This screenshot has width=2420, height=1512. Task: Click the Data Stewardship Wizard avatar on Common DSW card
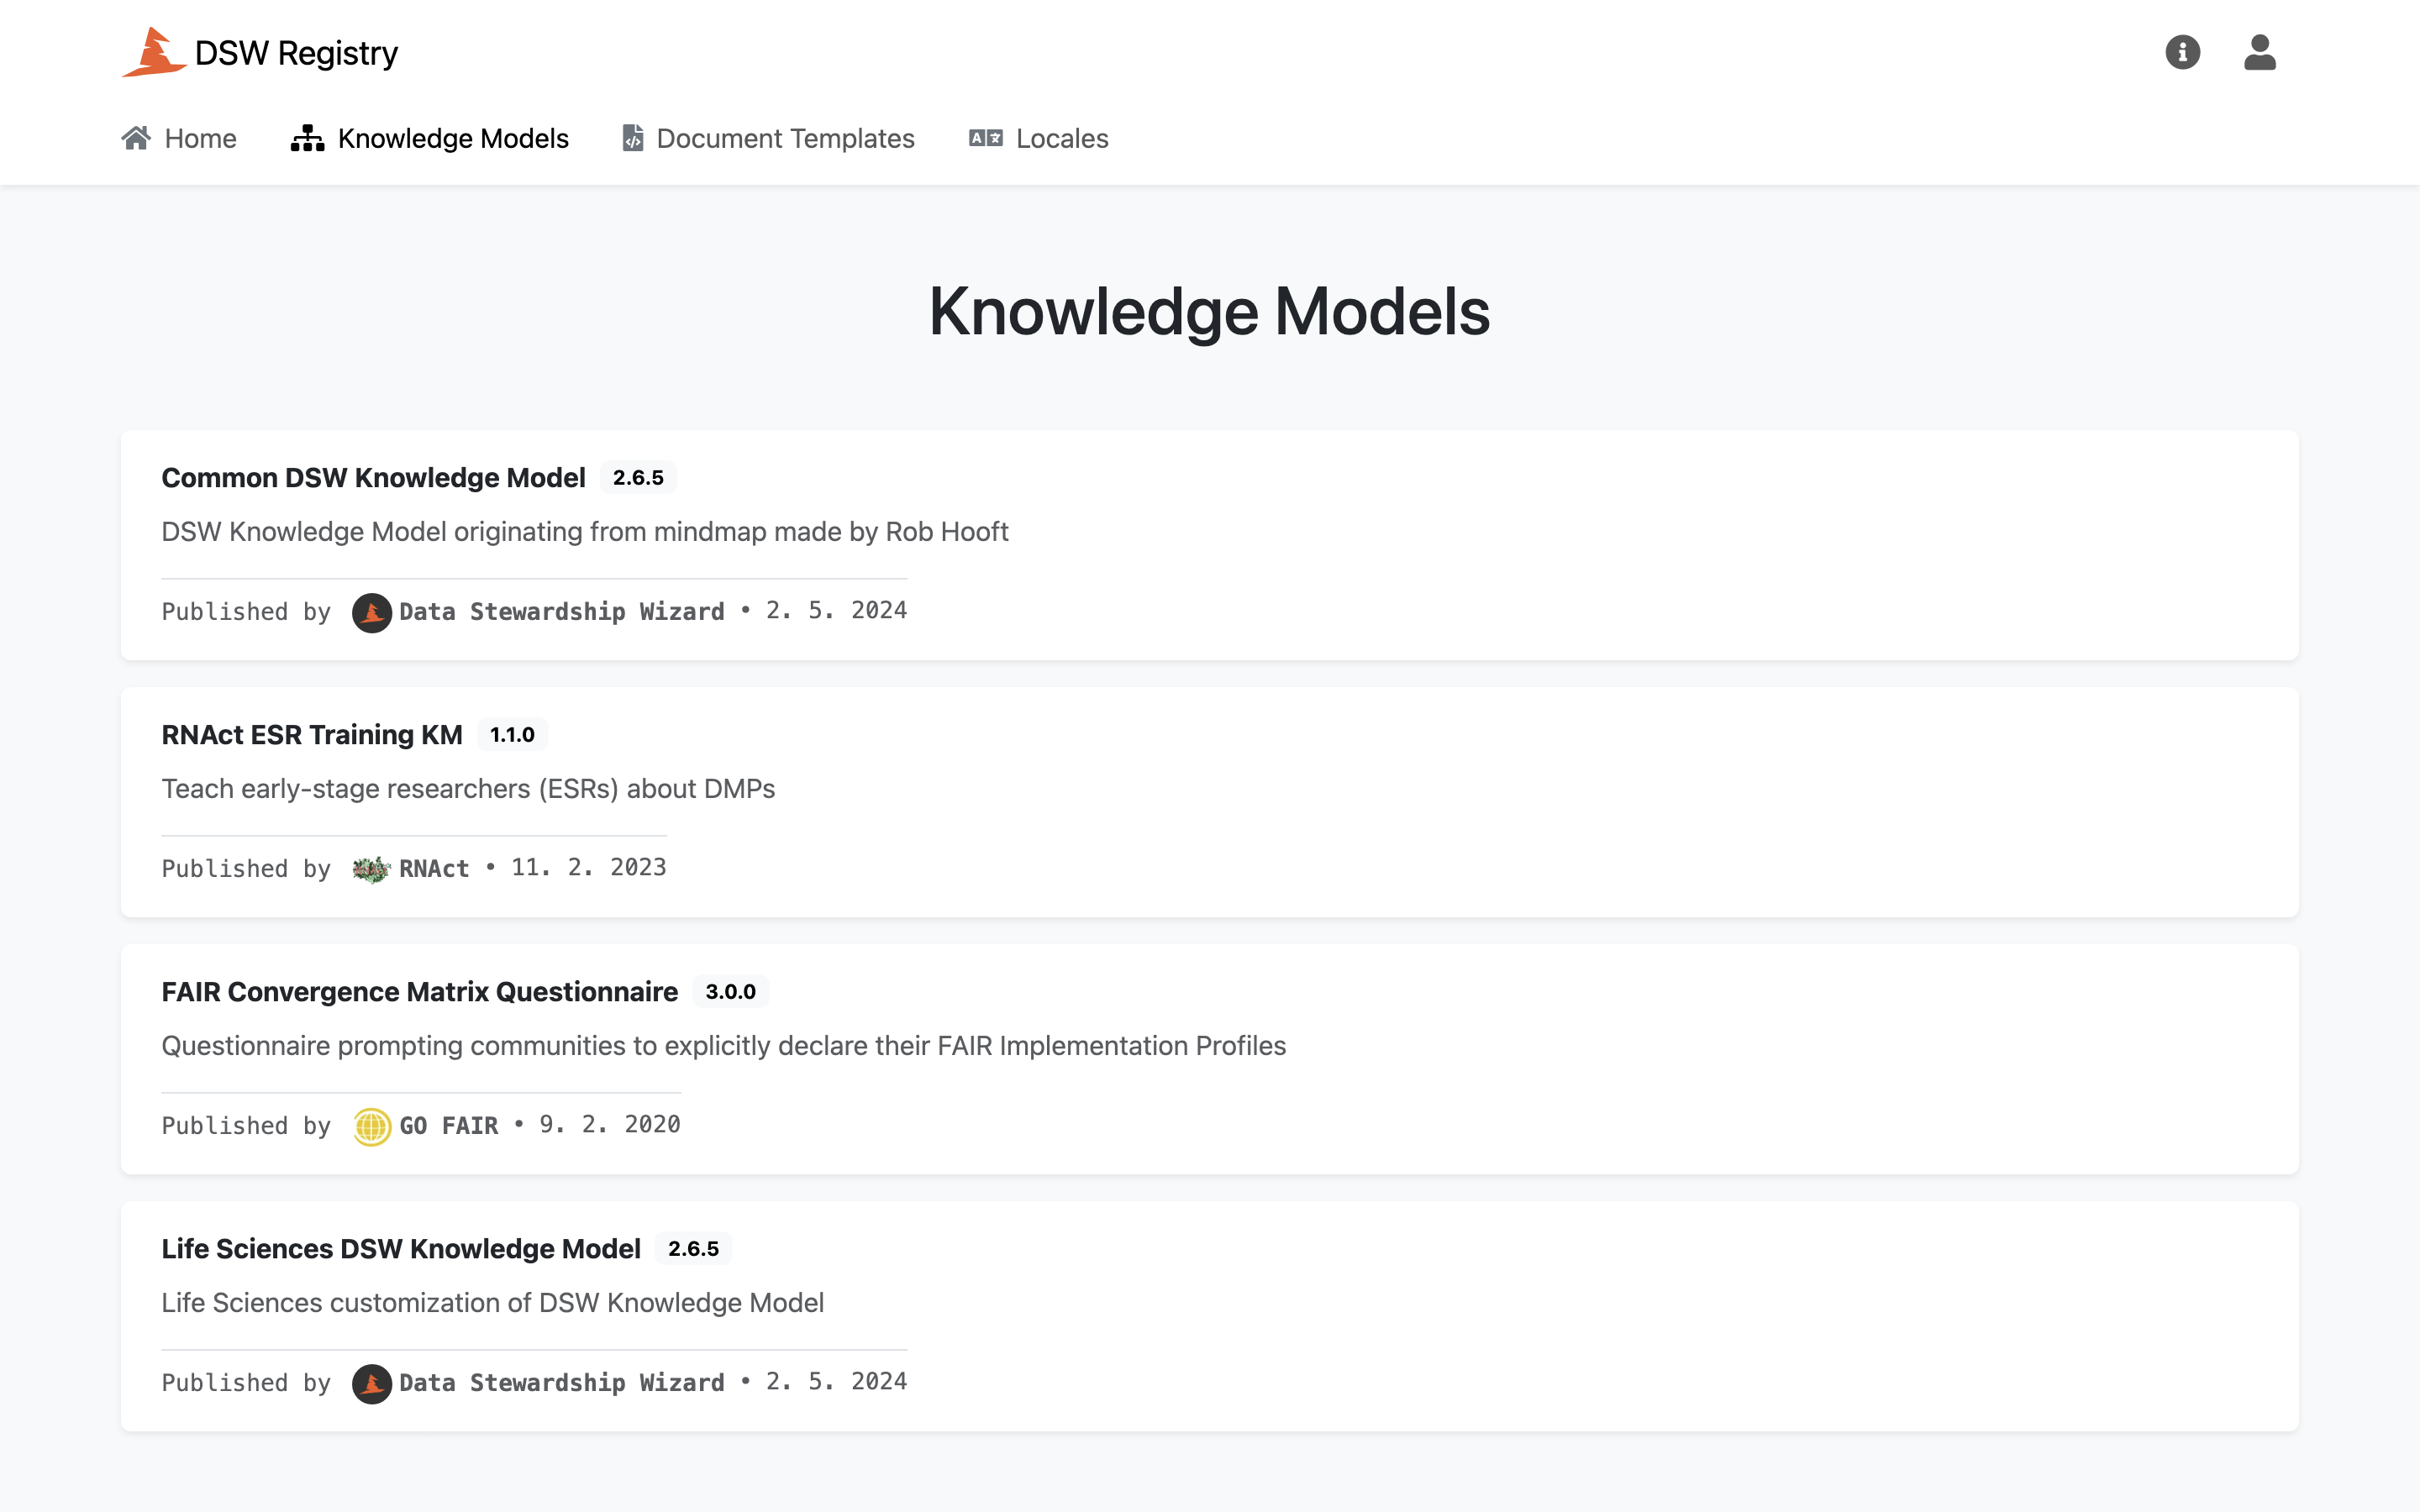point(371,612)
